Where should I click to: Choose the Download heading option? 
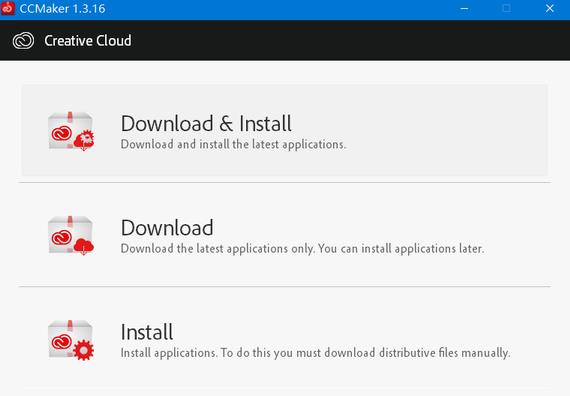[167, 228]
